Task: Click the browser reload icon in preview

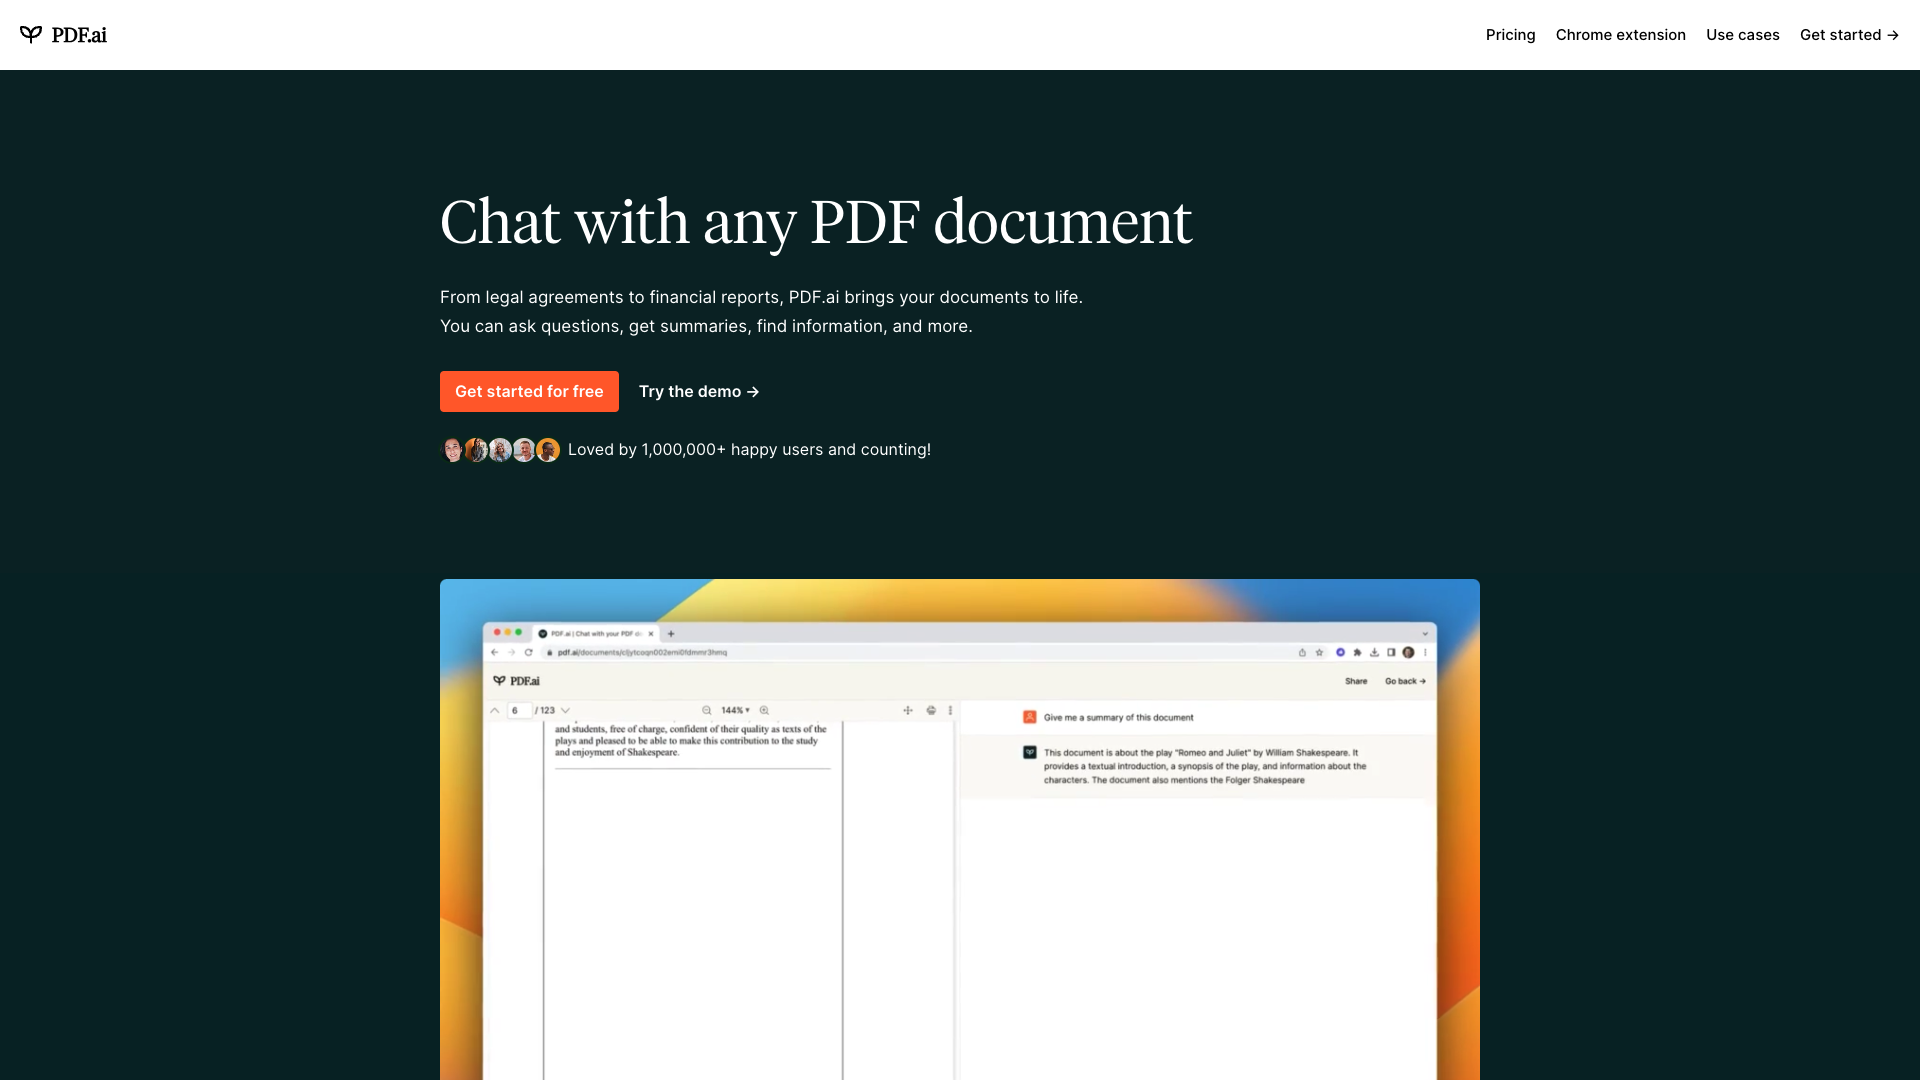Action: pyautogui.click(x=528, y=652)
